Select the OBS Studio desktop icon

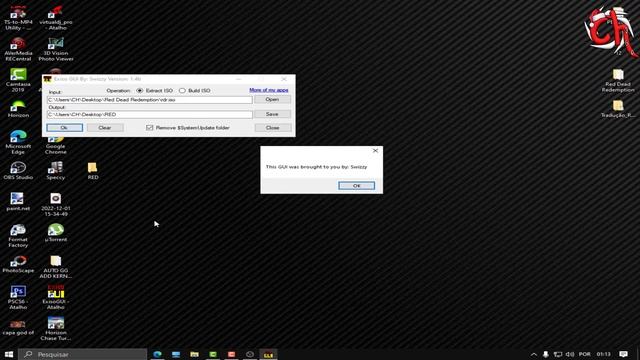[18, 171]
